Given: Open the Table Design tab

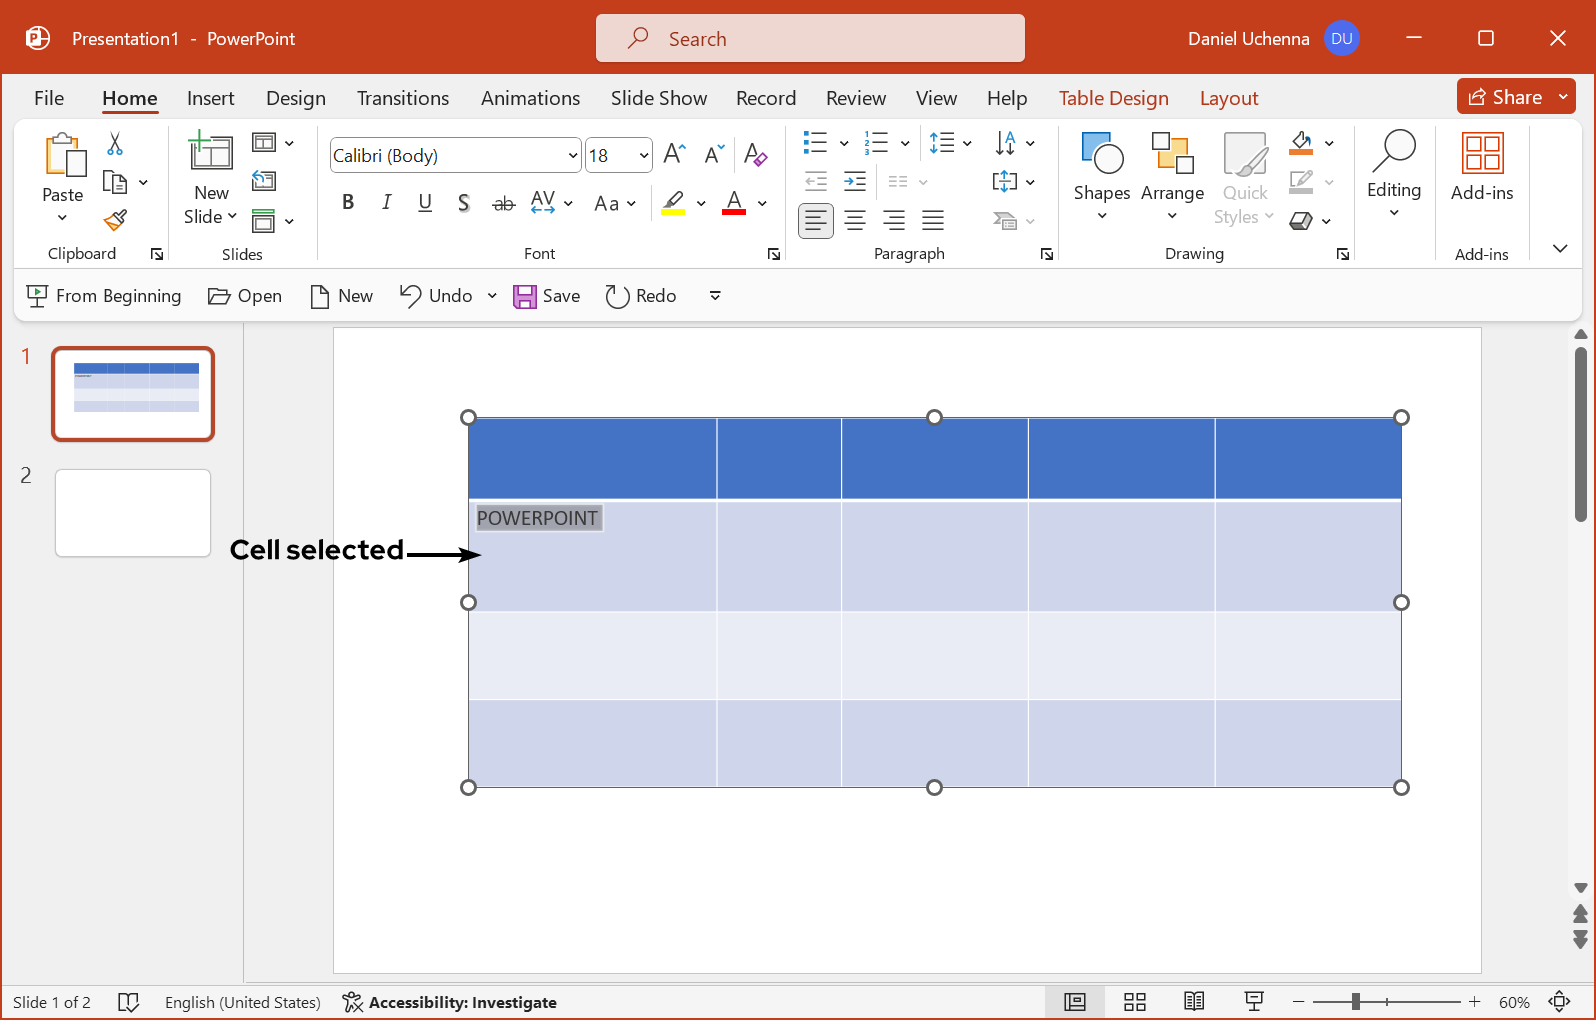Looking at the screenshot, I should 1113,98.
